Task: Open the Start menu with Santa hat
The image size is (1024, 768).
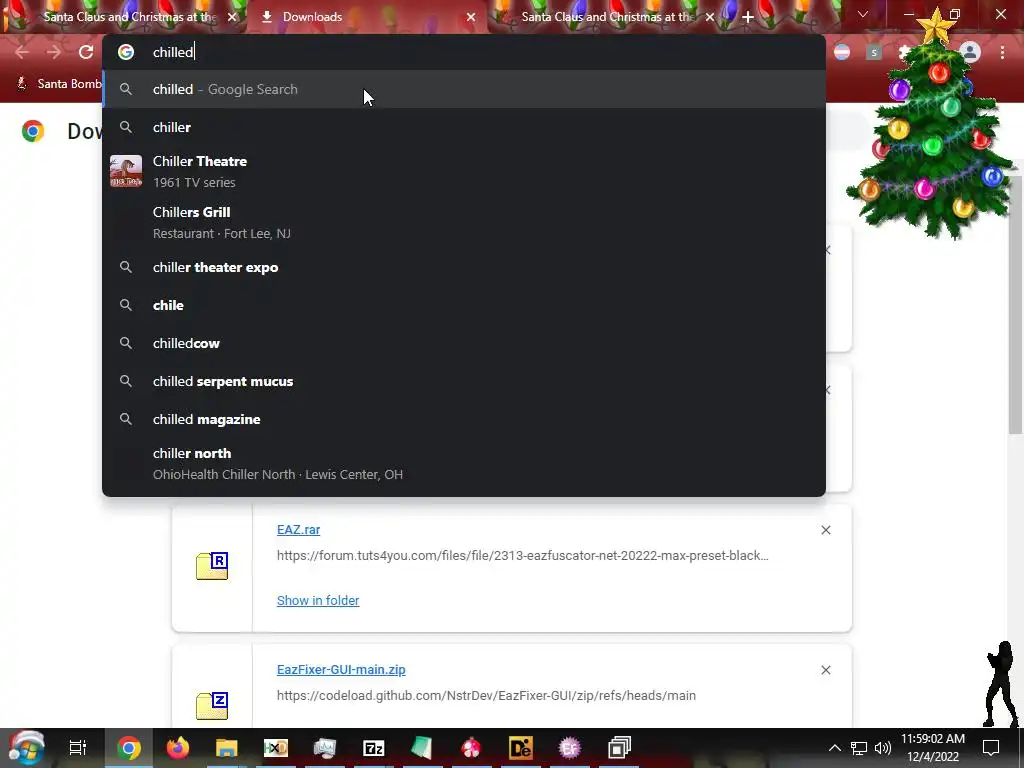Action: 26,748
